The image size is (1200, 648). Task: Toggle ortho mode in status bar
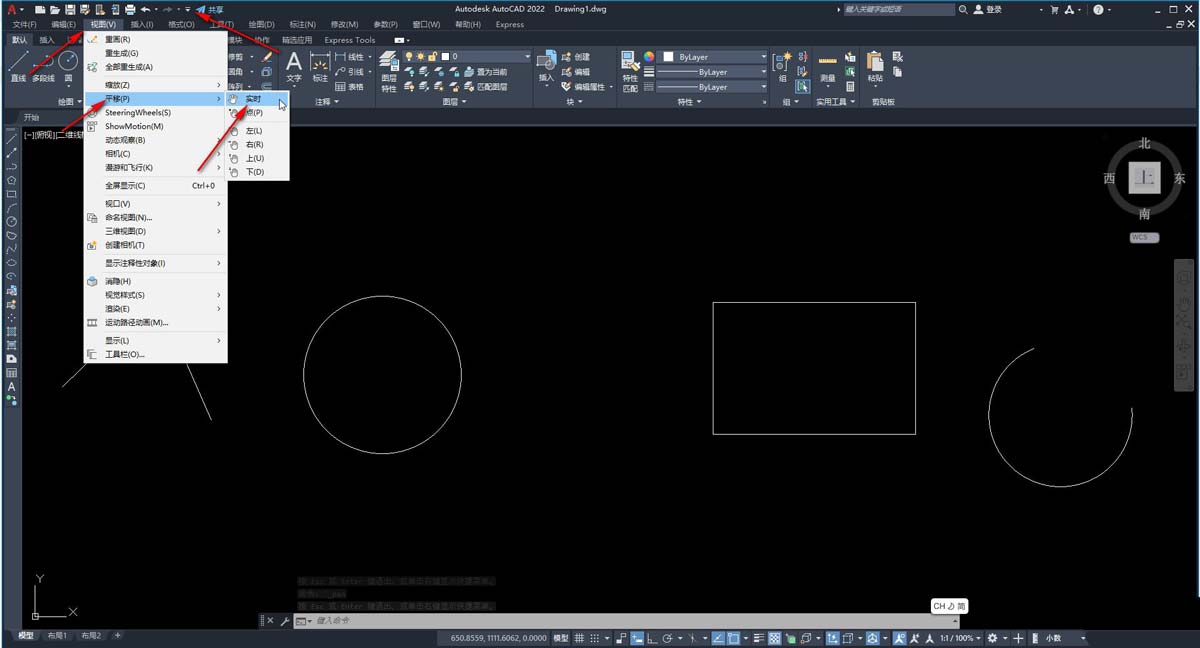coord(652,637)
